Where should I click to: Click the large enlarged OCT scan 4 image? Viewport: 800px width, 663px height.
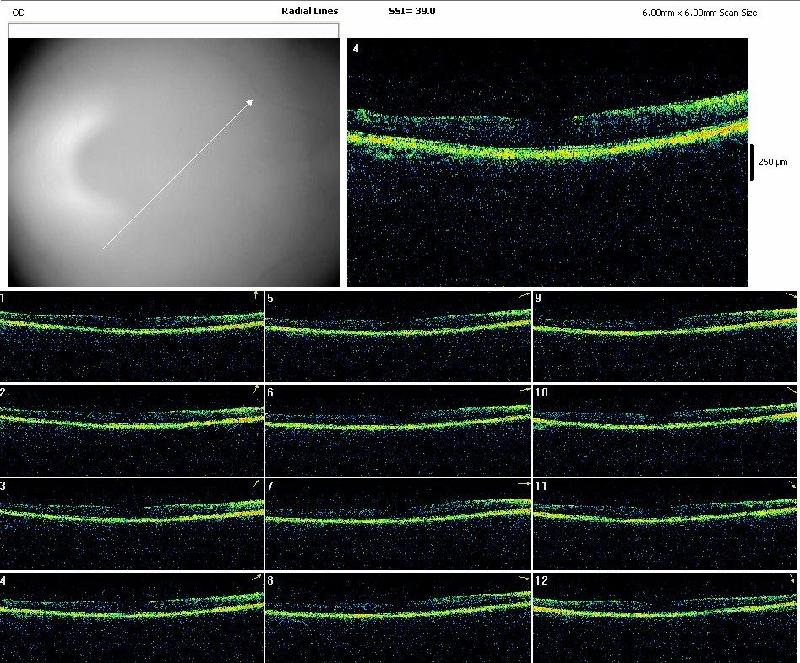click(547, 162)
